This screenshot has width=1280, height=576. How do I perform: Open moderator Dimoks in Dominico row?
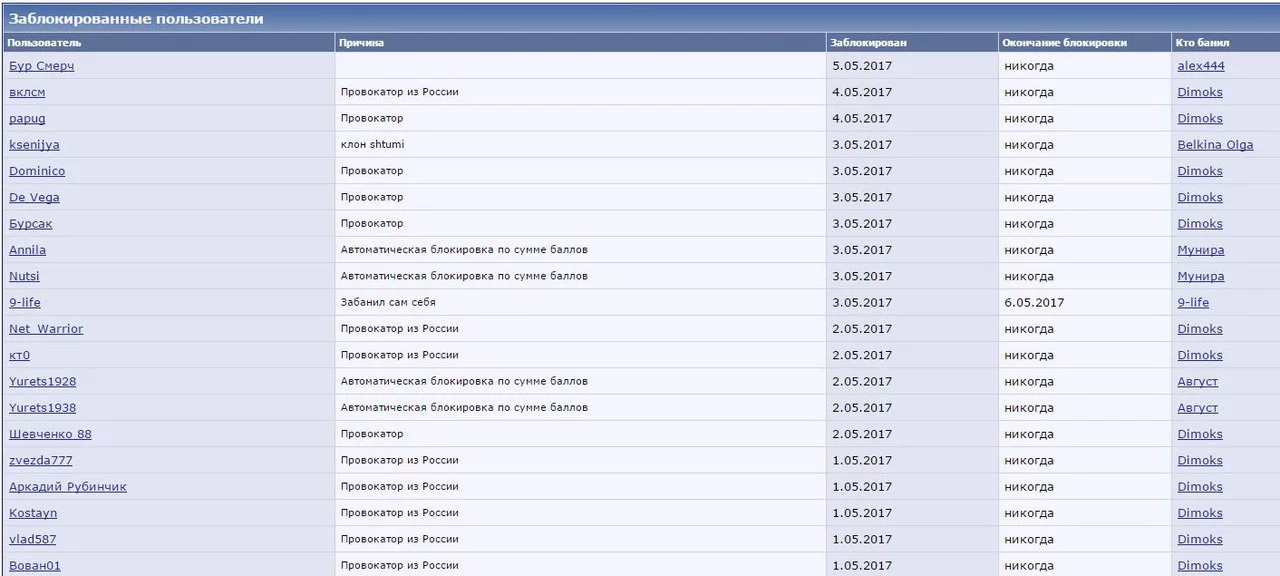pyautogui.click(x=1200, y=171)
